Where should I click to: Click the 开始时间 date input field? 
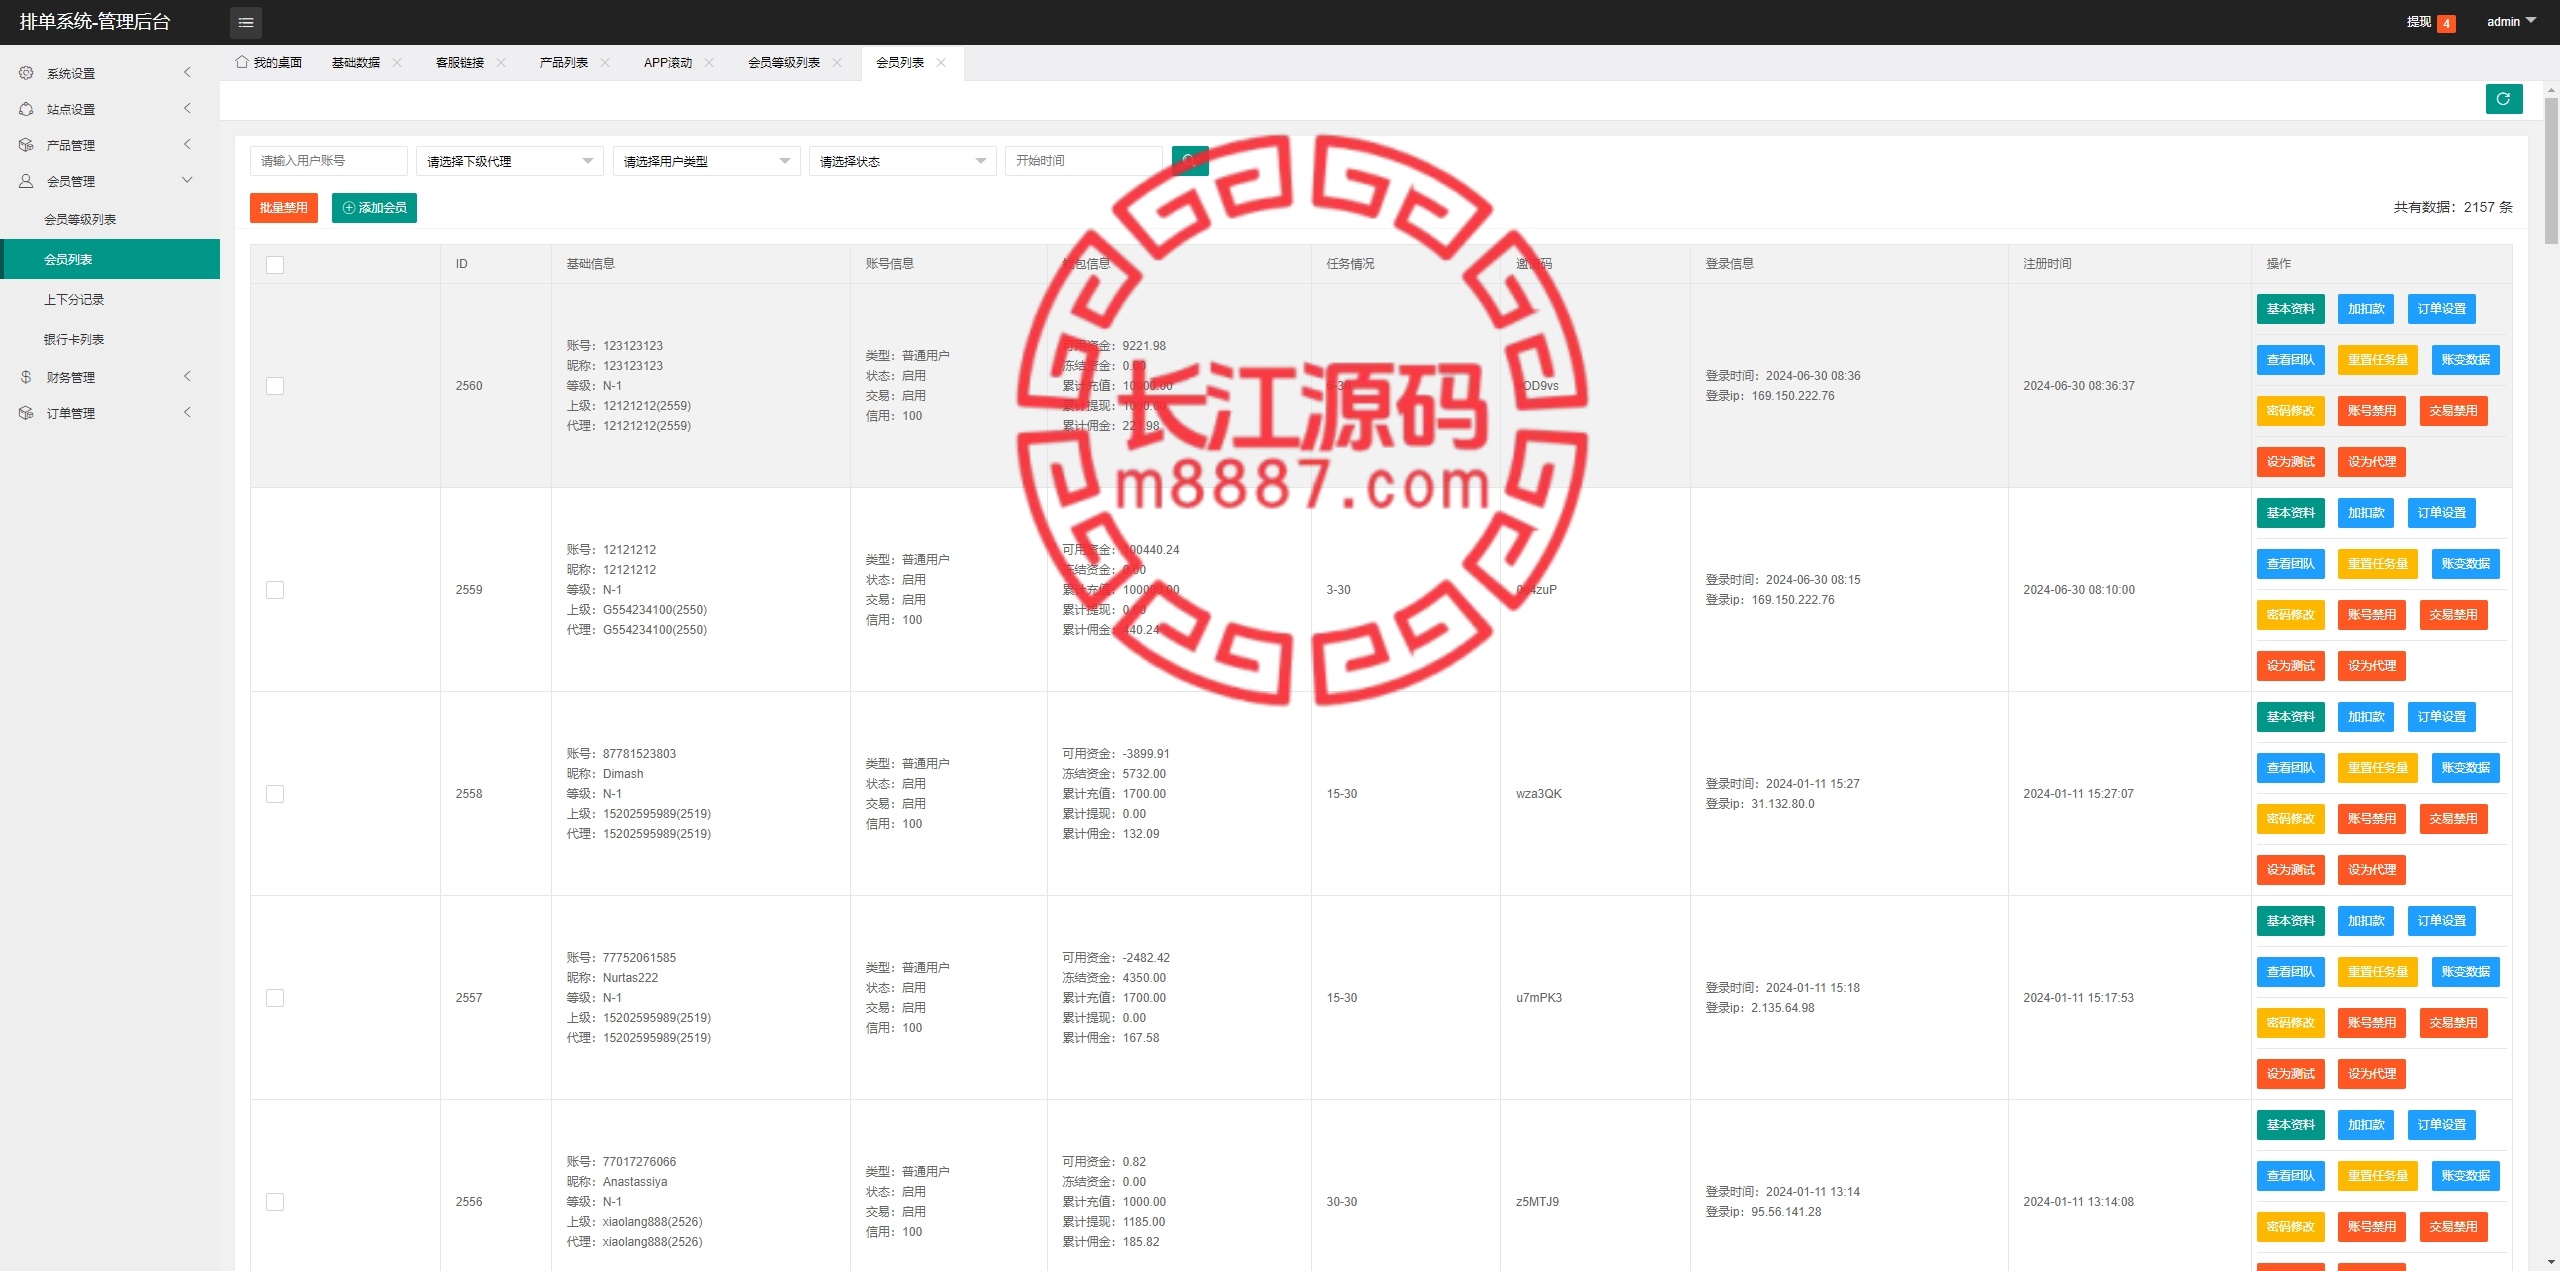coord(1084,161)
